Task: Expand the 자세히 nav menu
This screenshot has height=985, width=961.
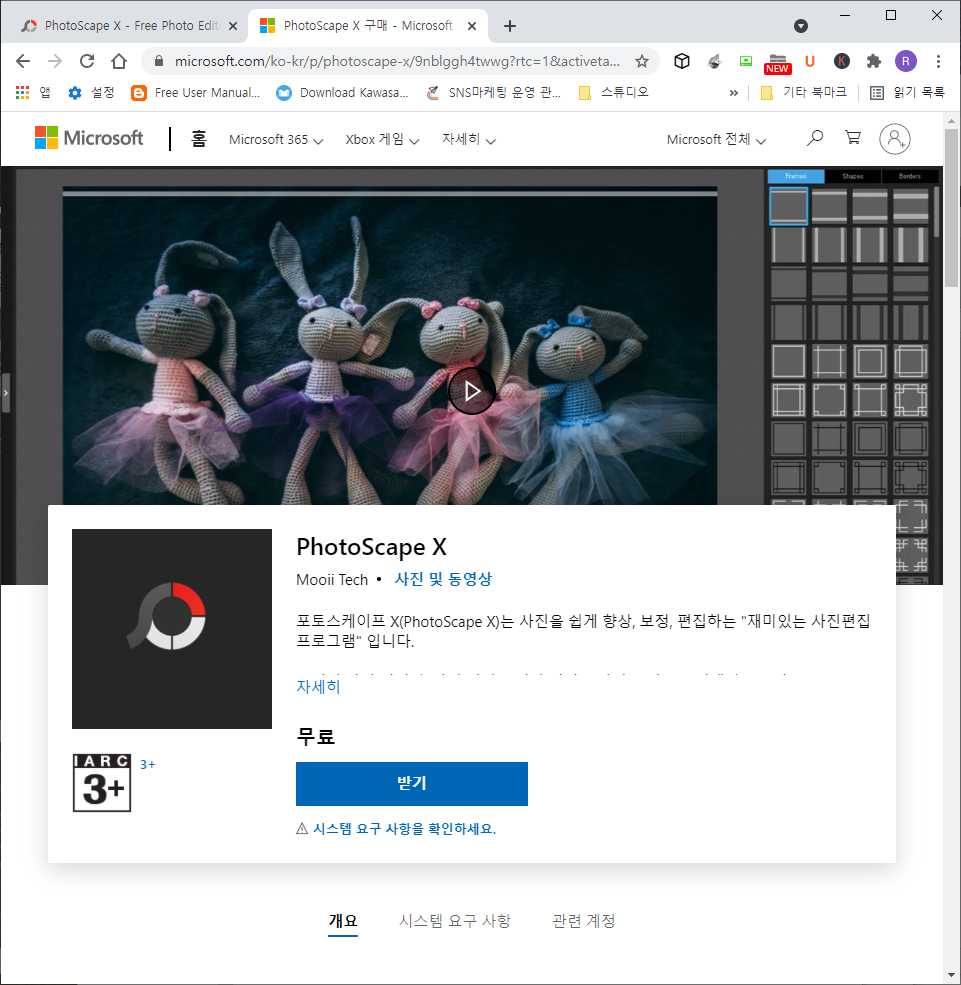Action: point(469,139)
